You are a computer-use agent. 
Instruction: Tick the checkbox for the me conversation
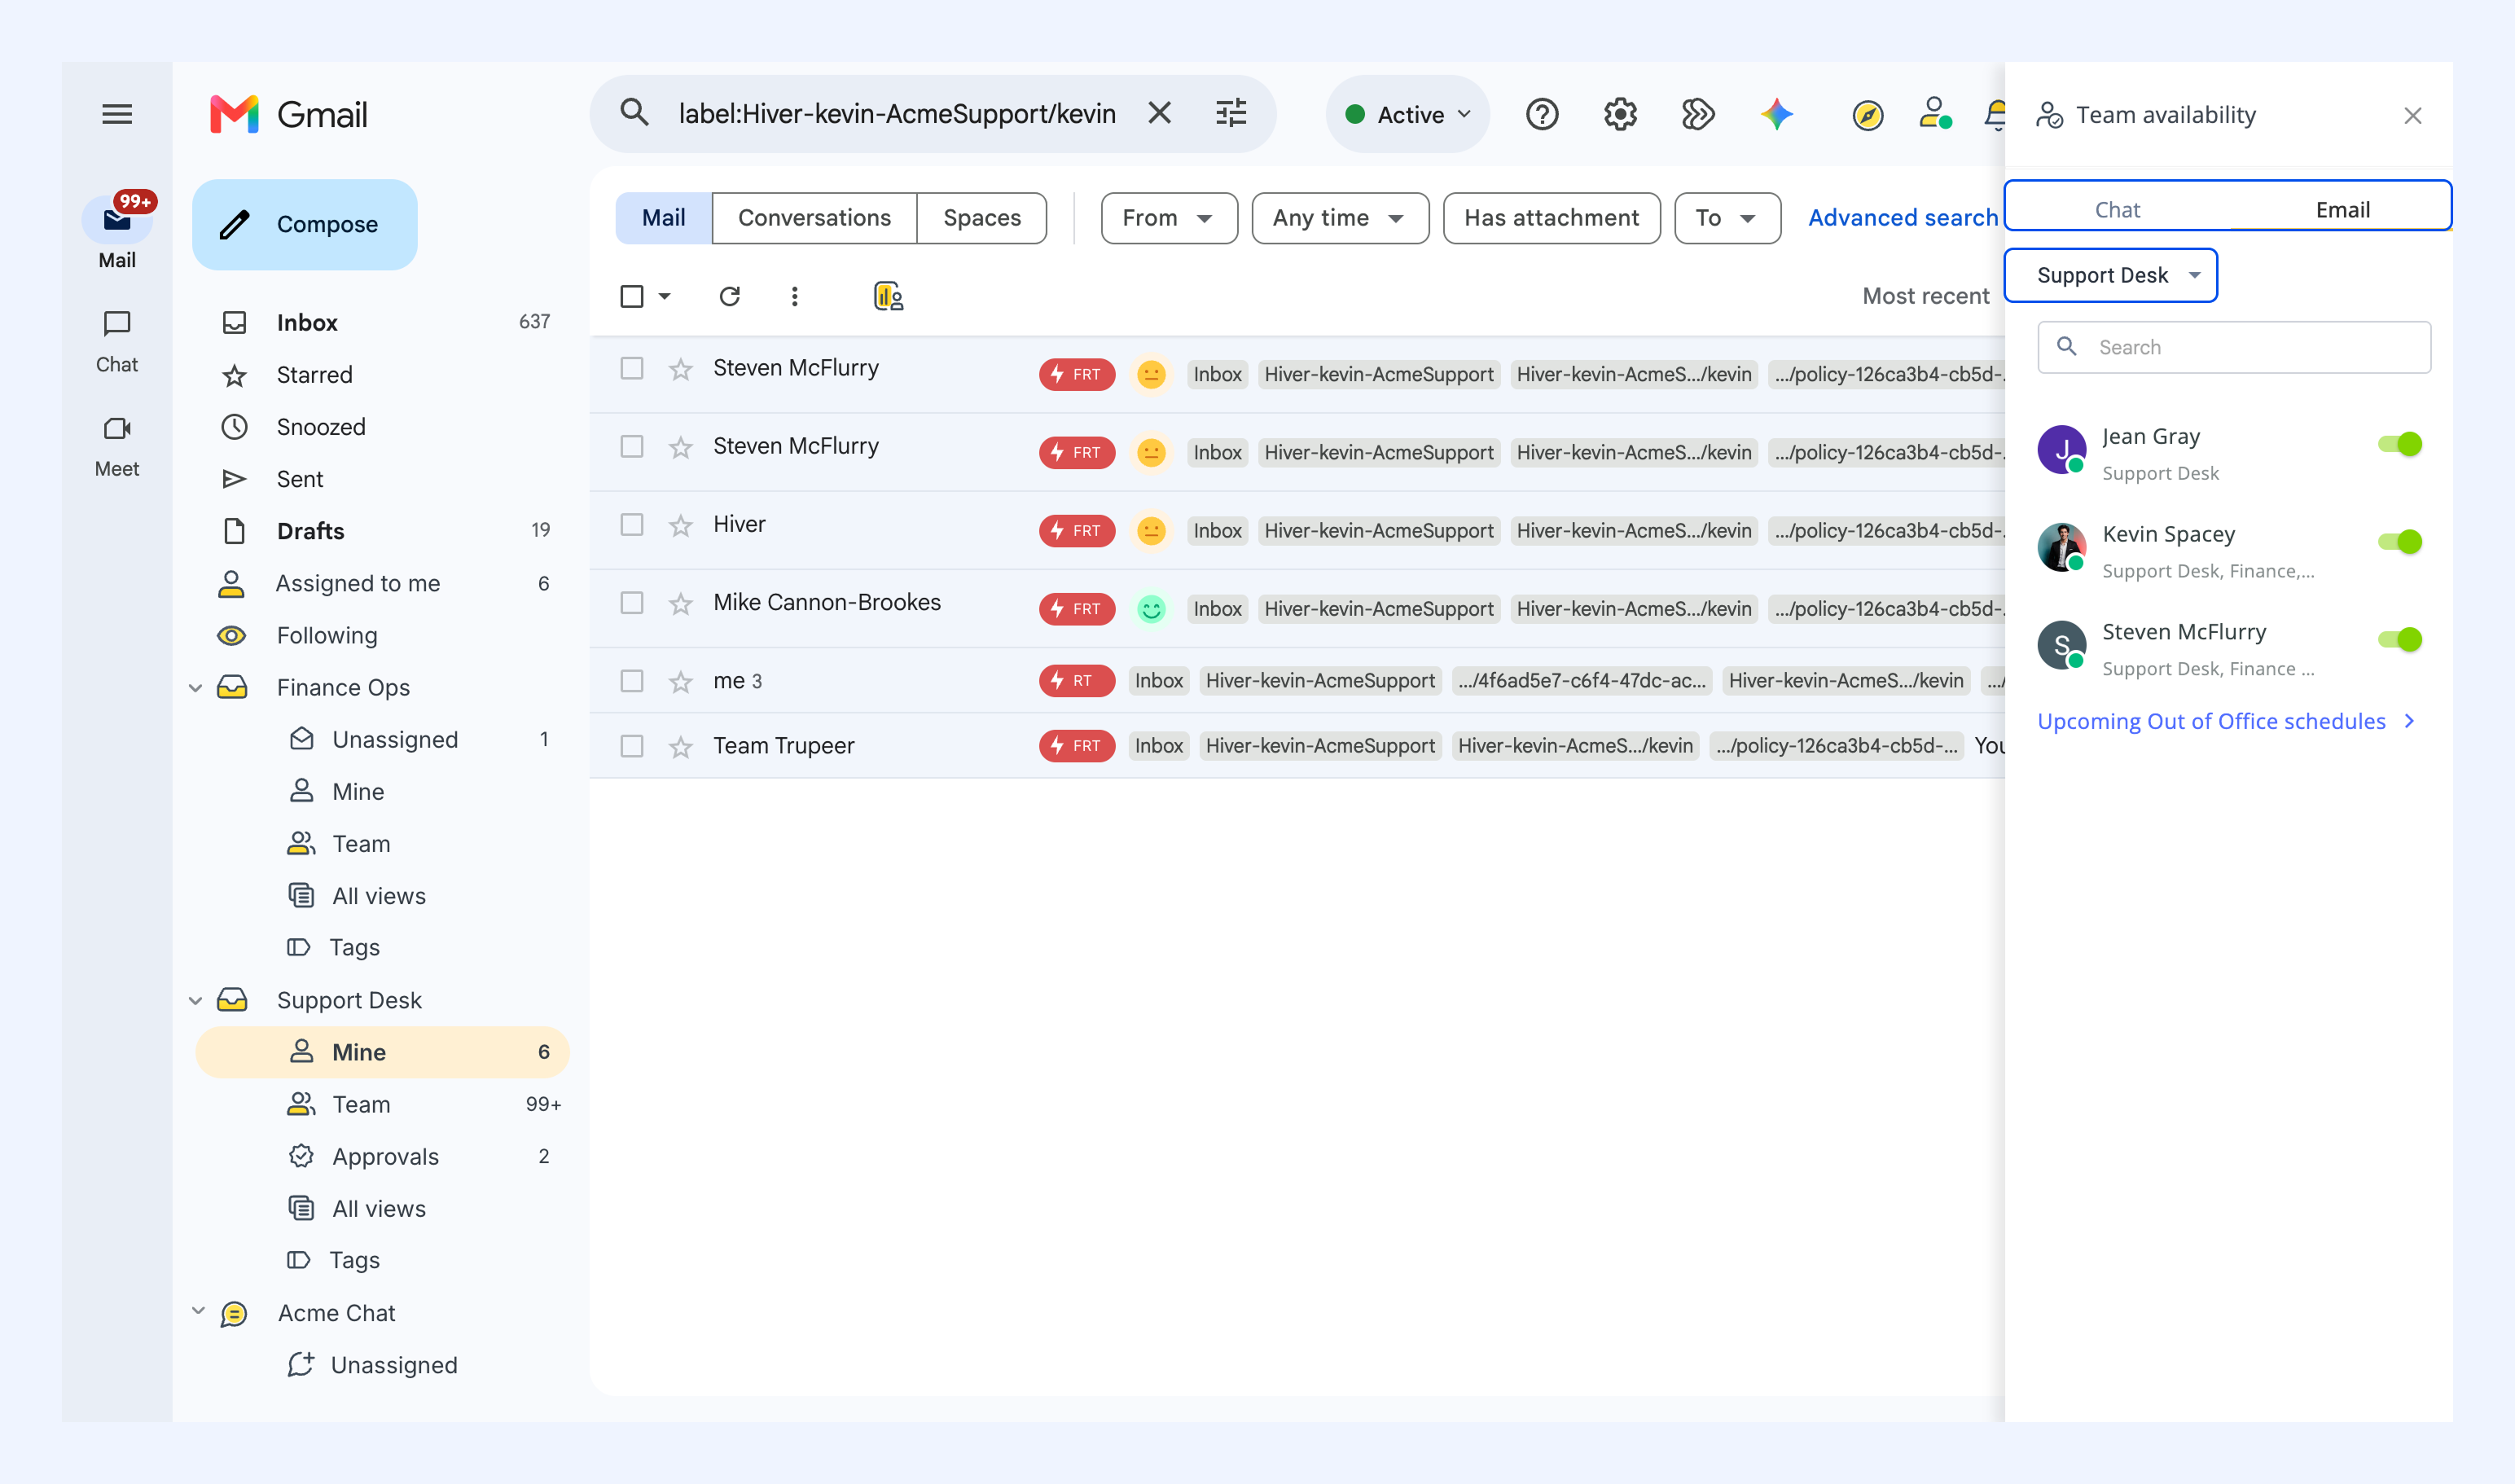pyautogui.click(x=632, y=681)
